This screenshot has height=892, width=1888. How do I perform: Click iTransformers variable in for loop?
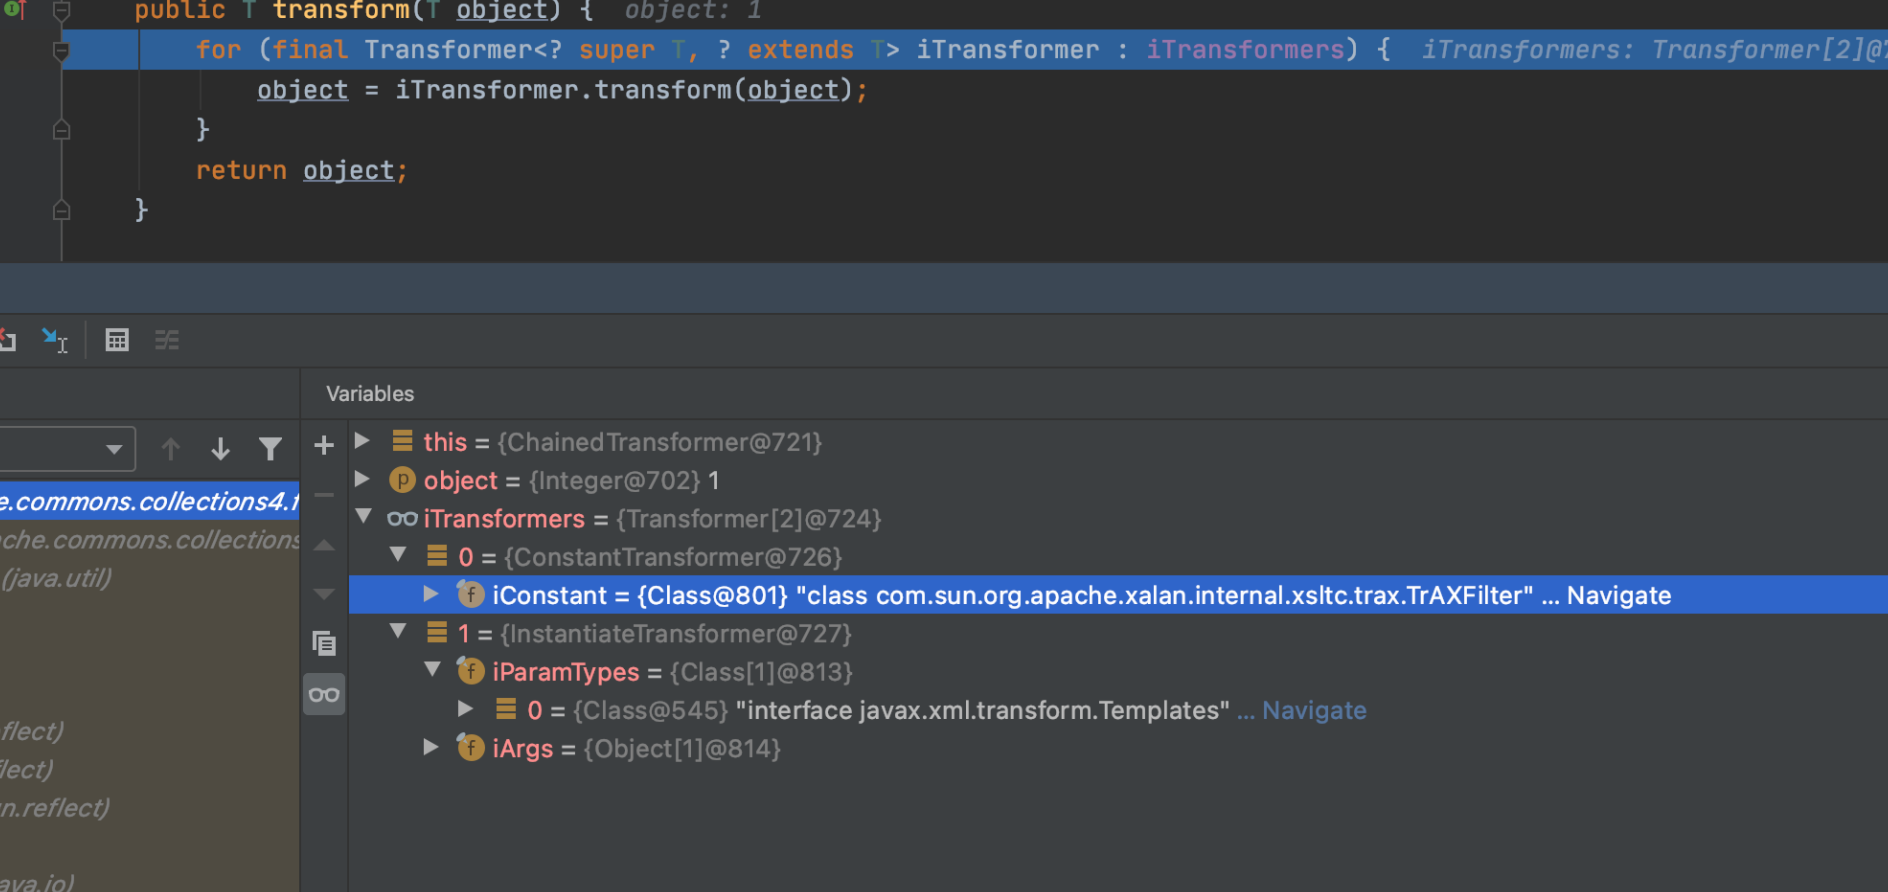click(x=1245, y=50)
